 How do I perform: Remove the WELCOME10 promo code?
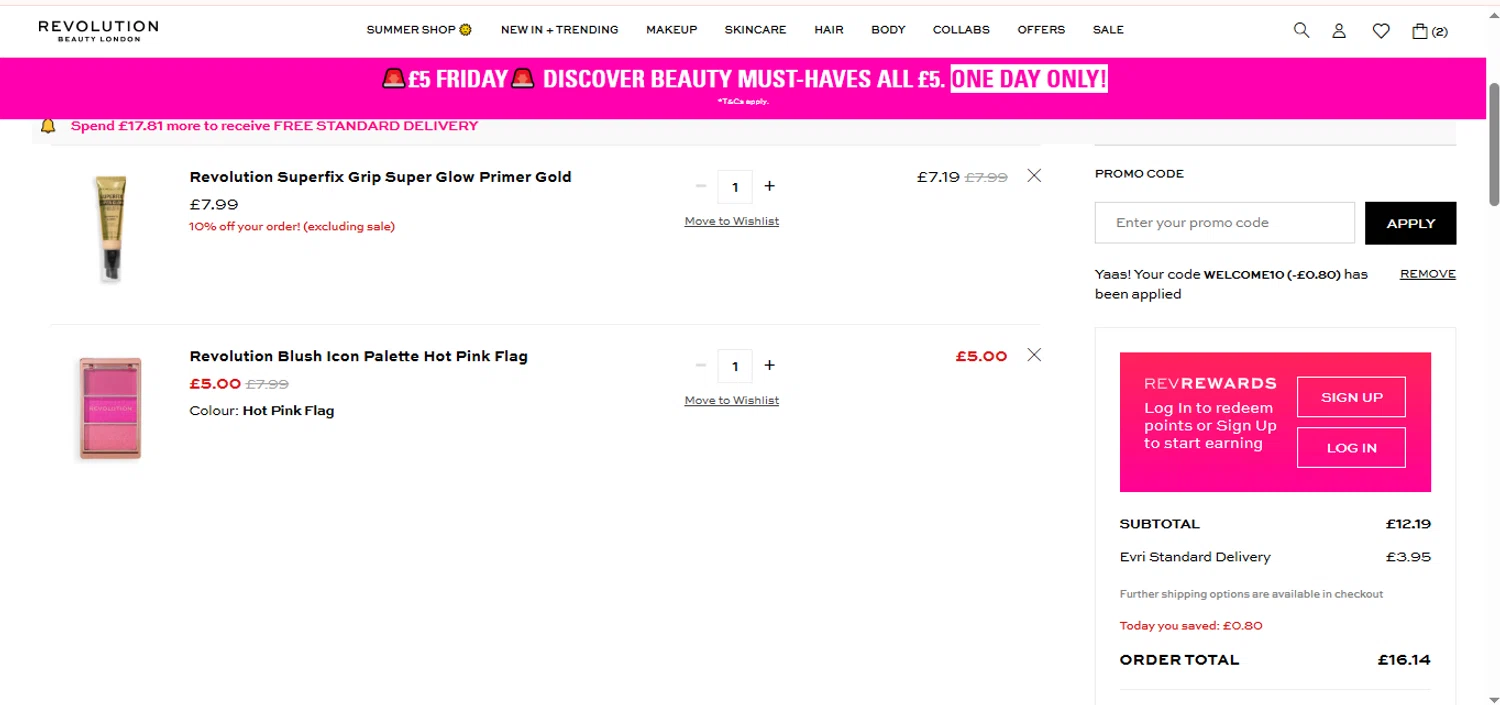(1427, 274)
